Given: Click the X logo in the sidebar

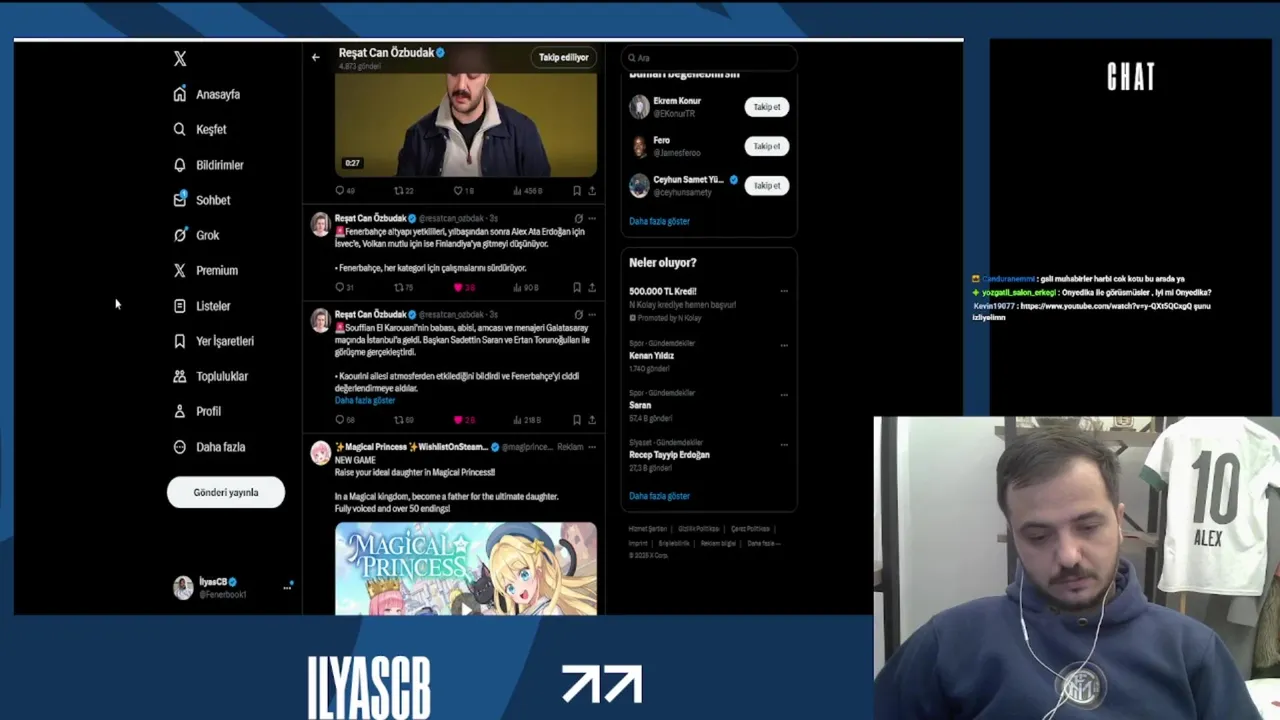Looking at the screenshot, I should [180, 59].
